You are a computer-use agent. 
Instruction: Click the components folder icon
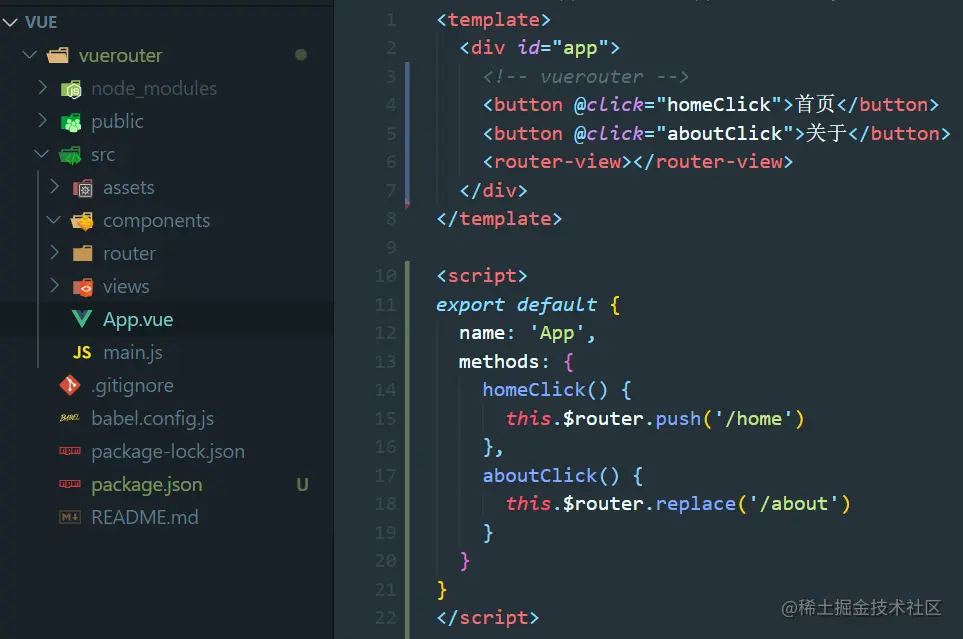click(x=82, y=221)
